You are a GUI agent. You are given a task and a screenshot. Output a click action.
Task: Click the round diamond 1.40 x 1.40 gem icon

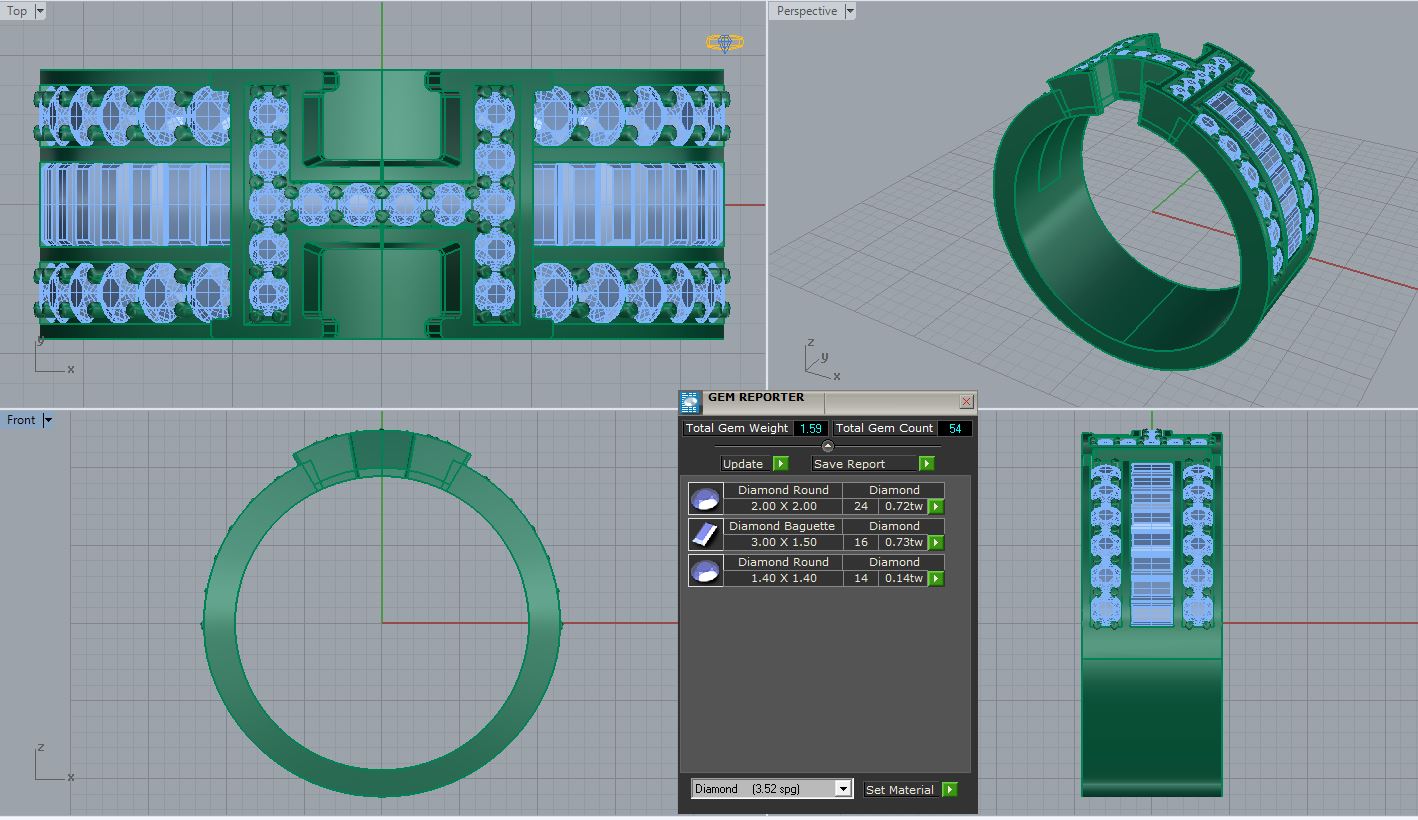coord(705,570)
